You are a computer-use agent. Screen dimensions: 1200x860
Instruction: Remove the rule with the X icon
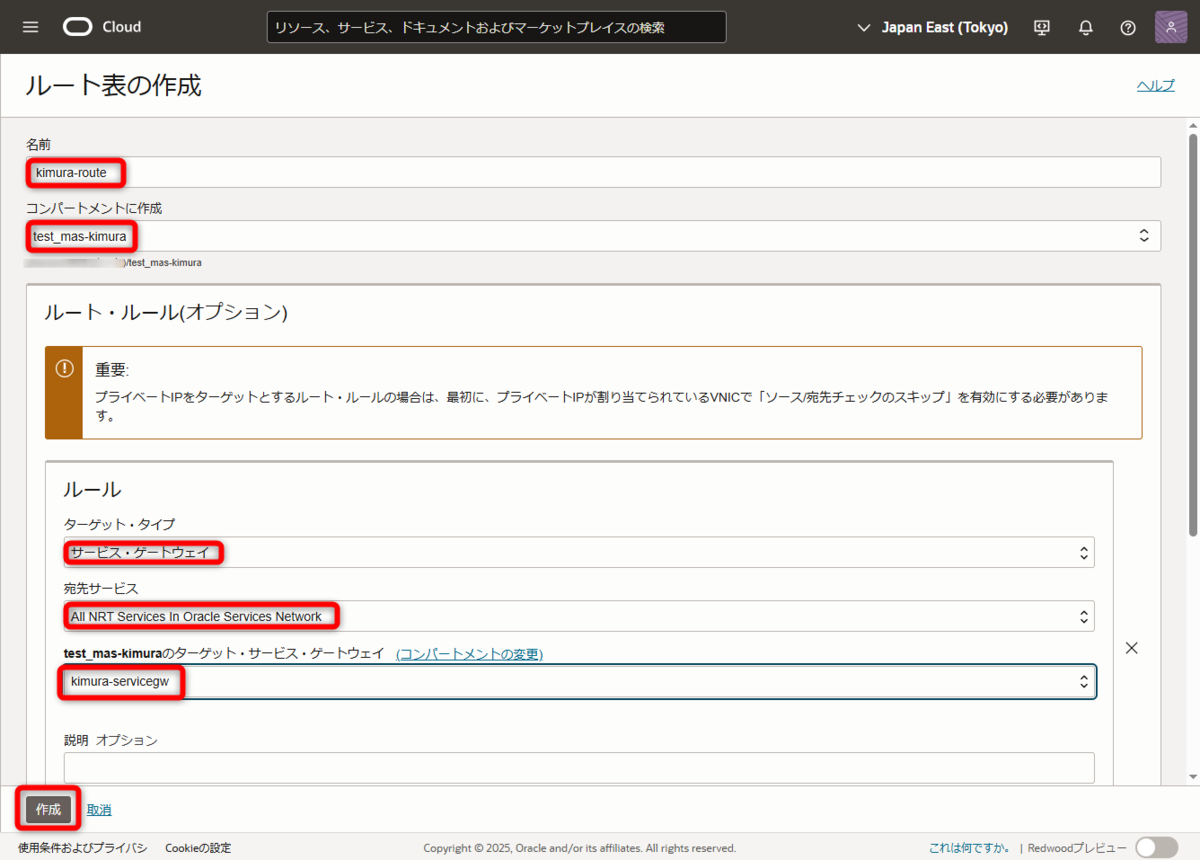point(1132,648)
